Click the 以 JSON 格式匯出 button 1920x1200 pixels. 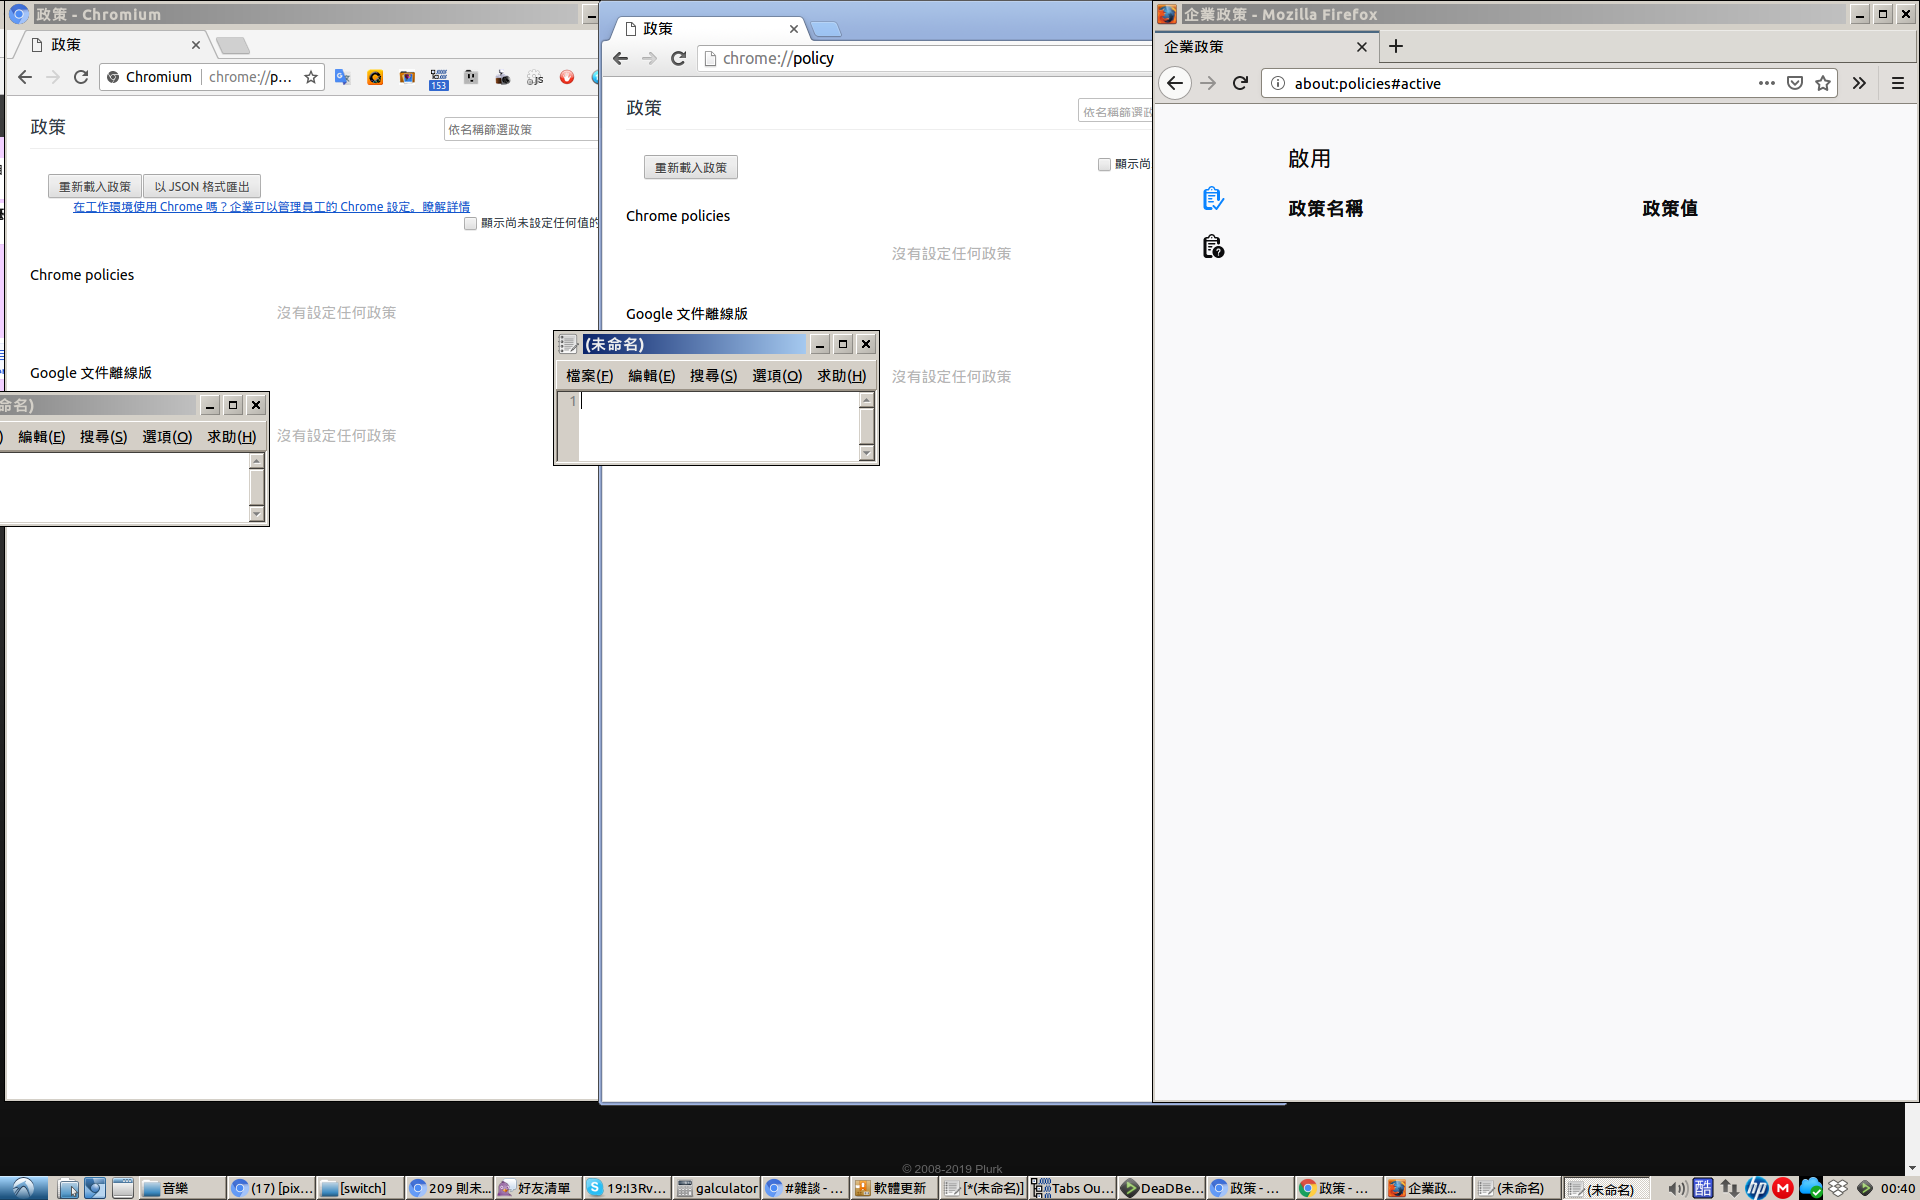pyautogui.click(x=202, y=186)
